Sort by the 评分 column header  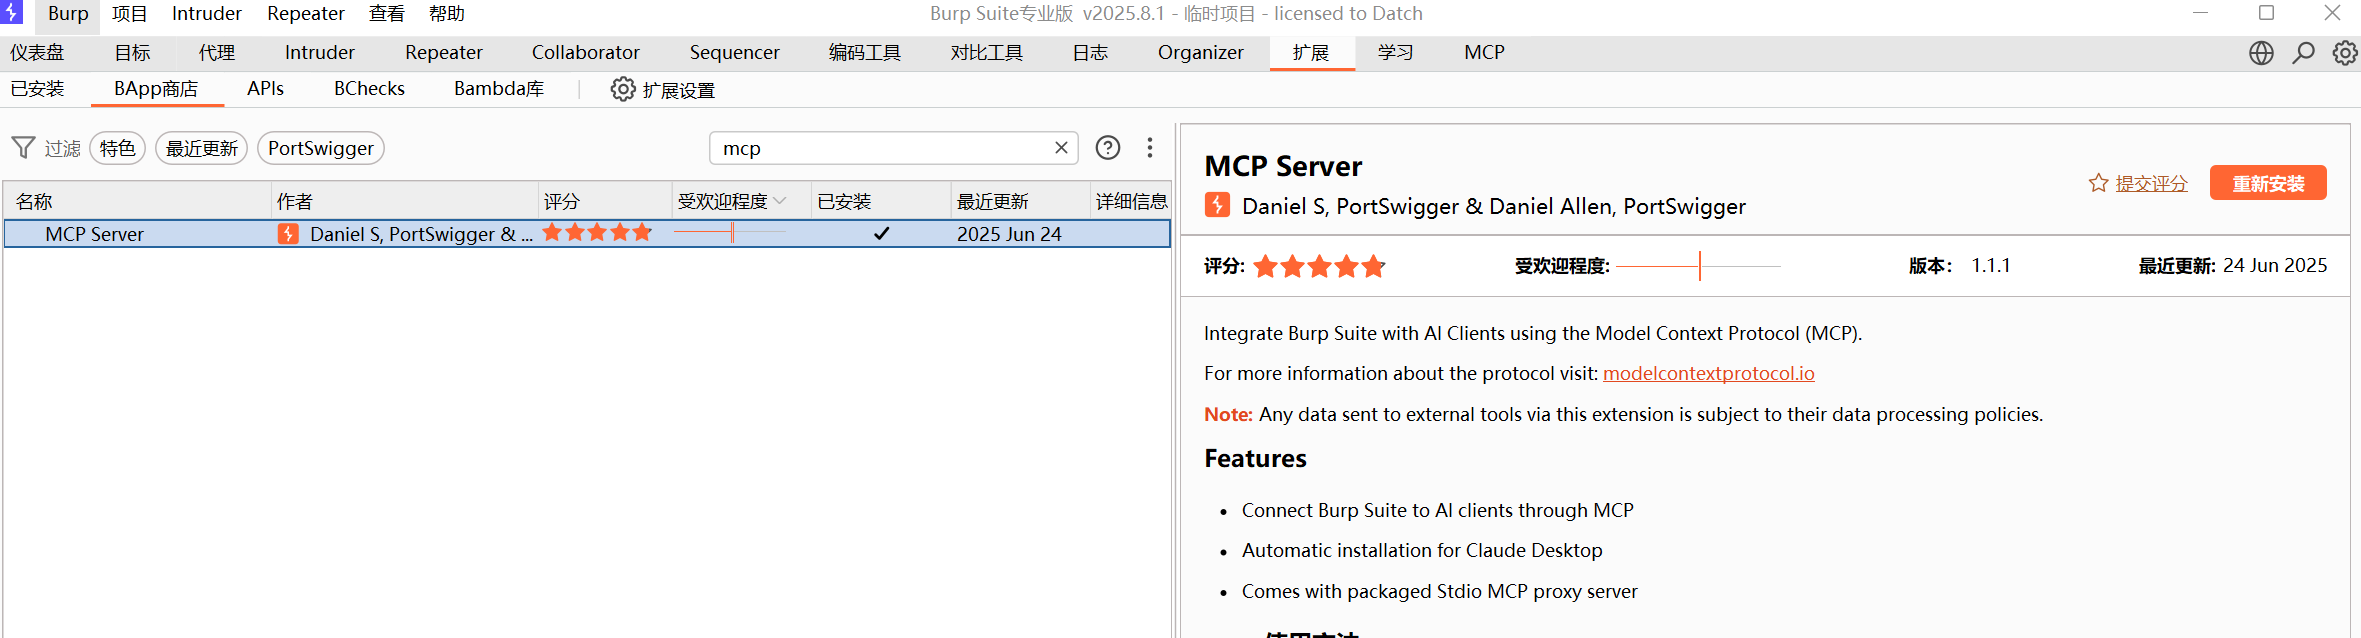click(x=605, y=201)
